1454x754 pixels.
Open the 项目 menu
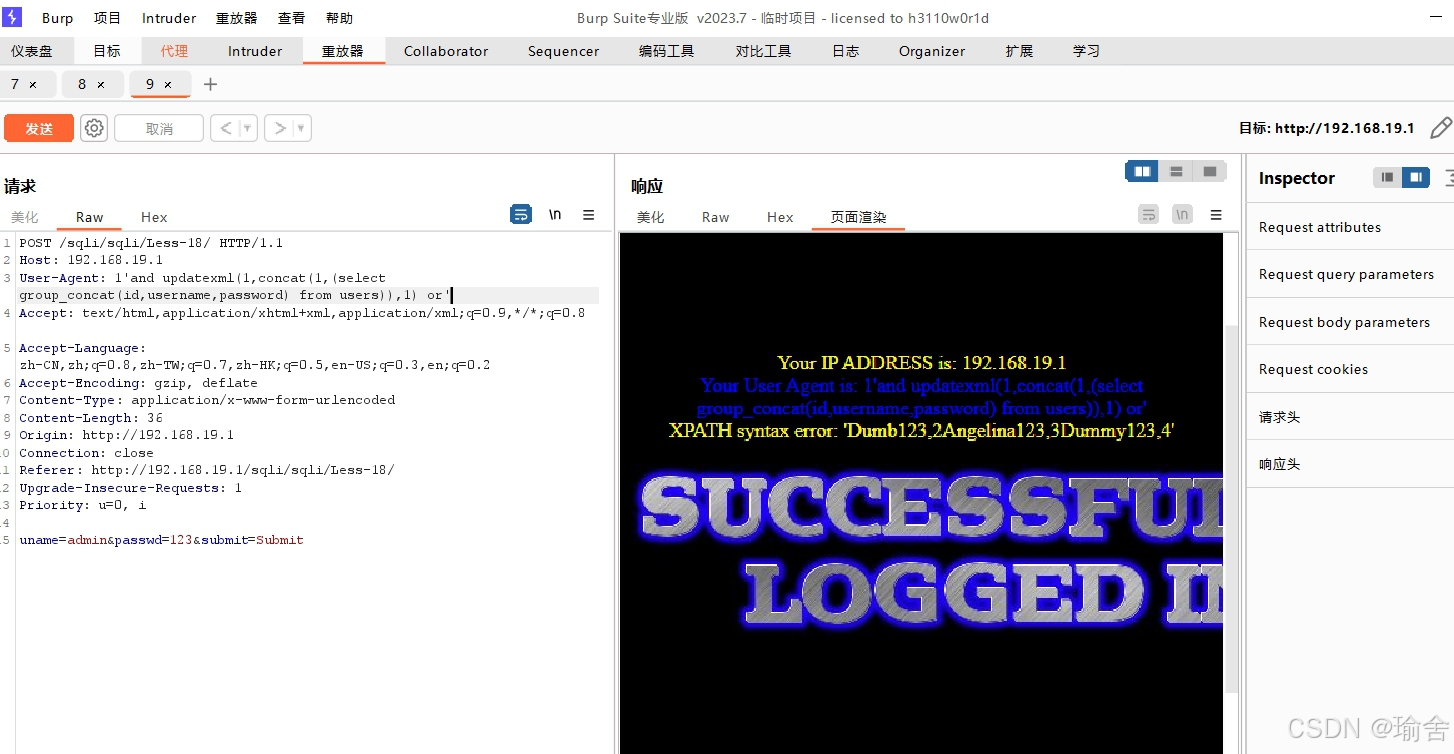(x=107, y=18)
